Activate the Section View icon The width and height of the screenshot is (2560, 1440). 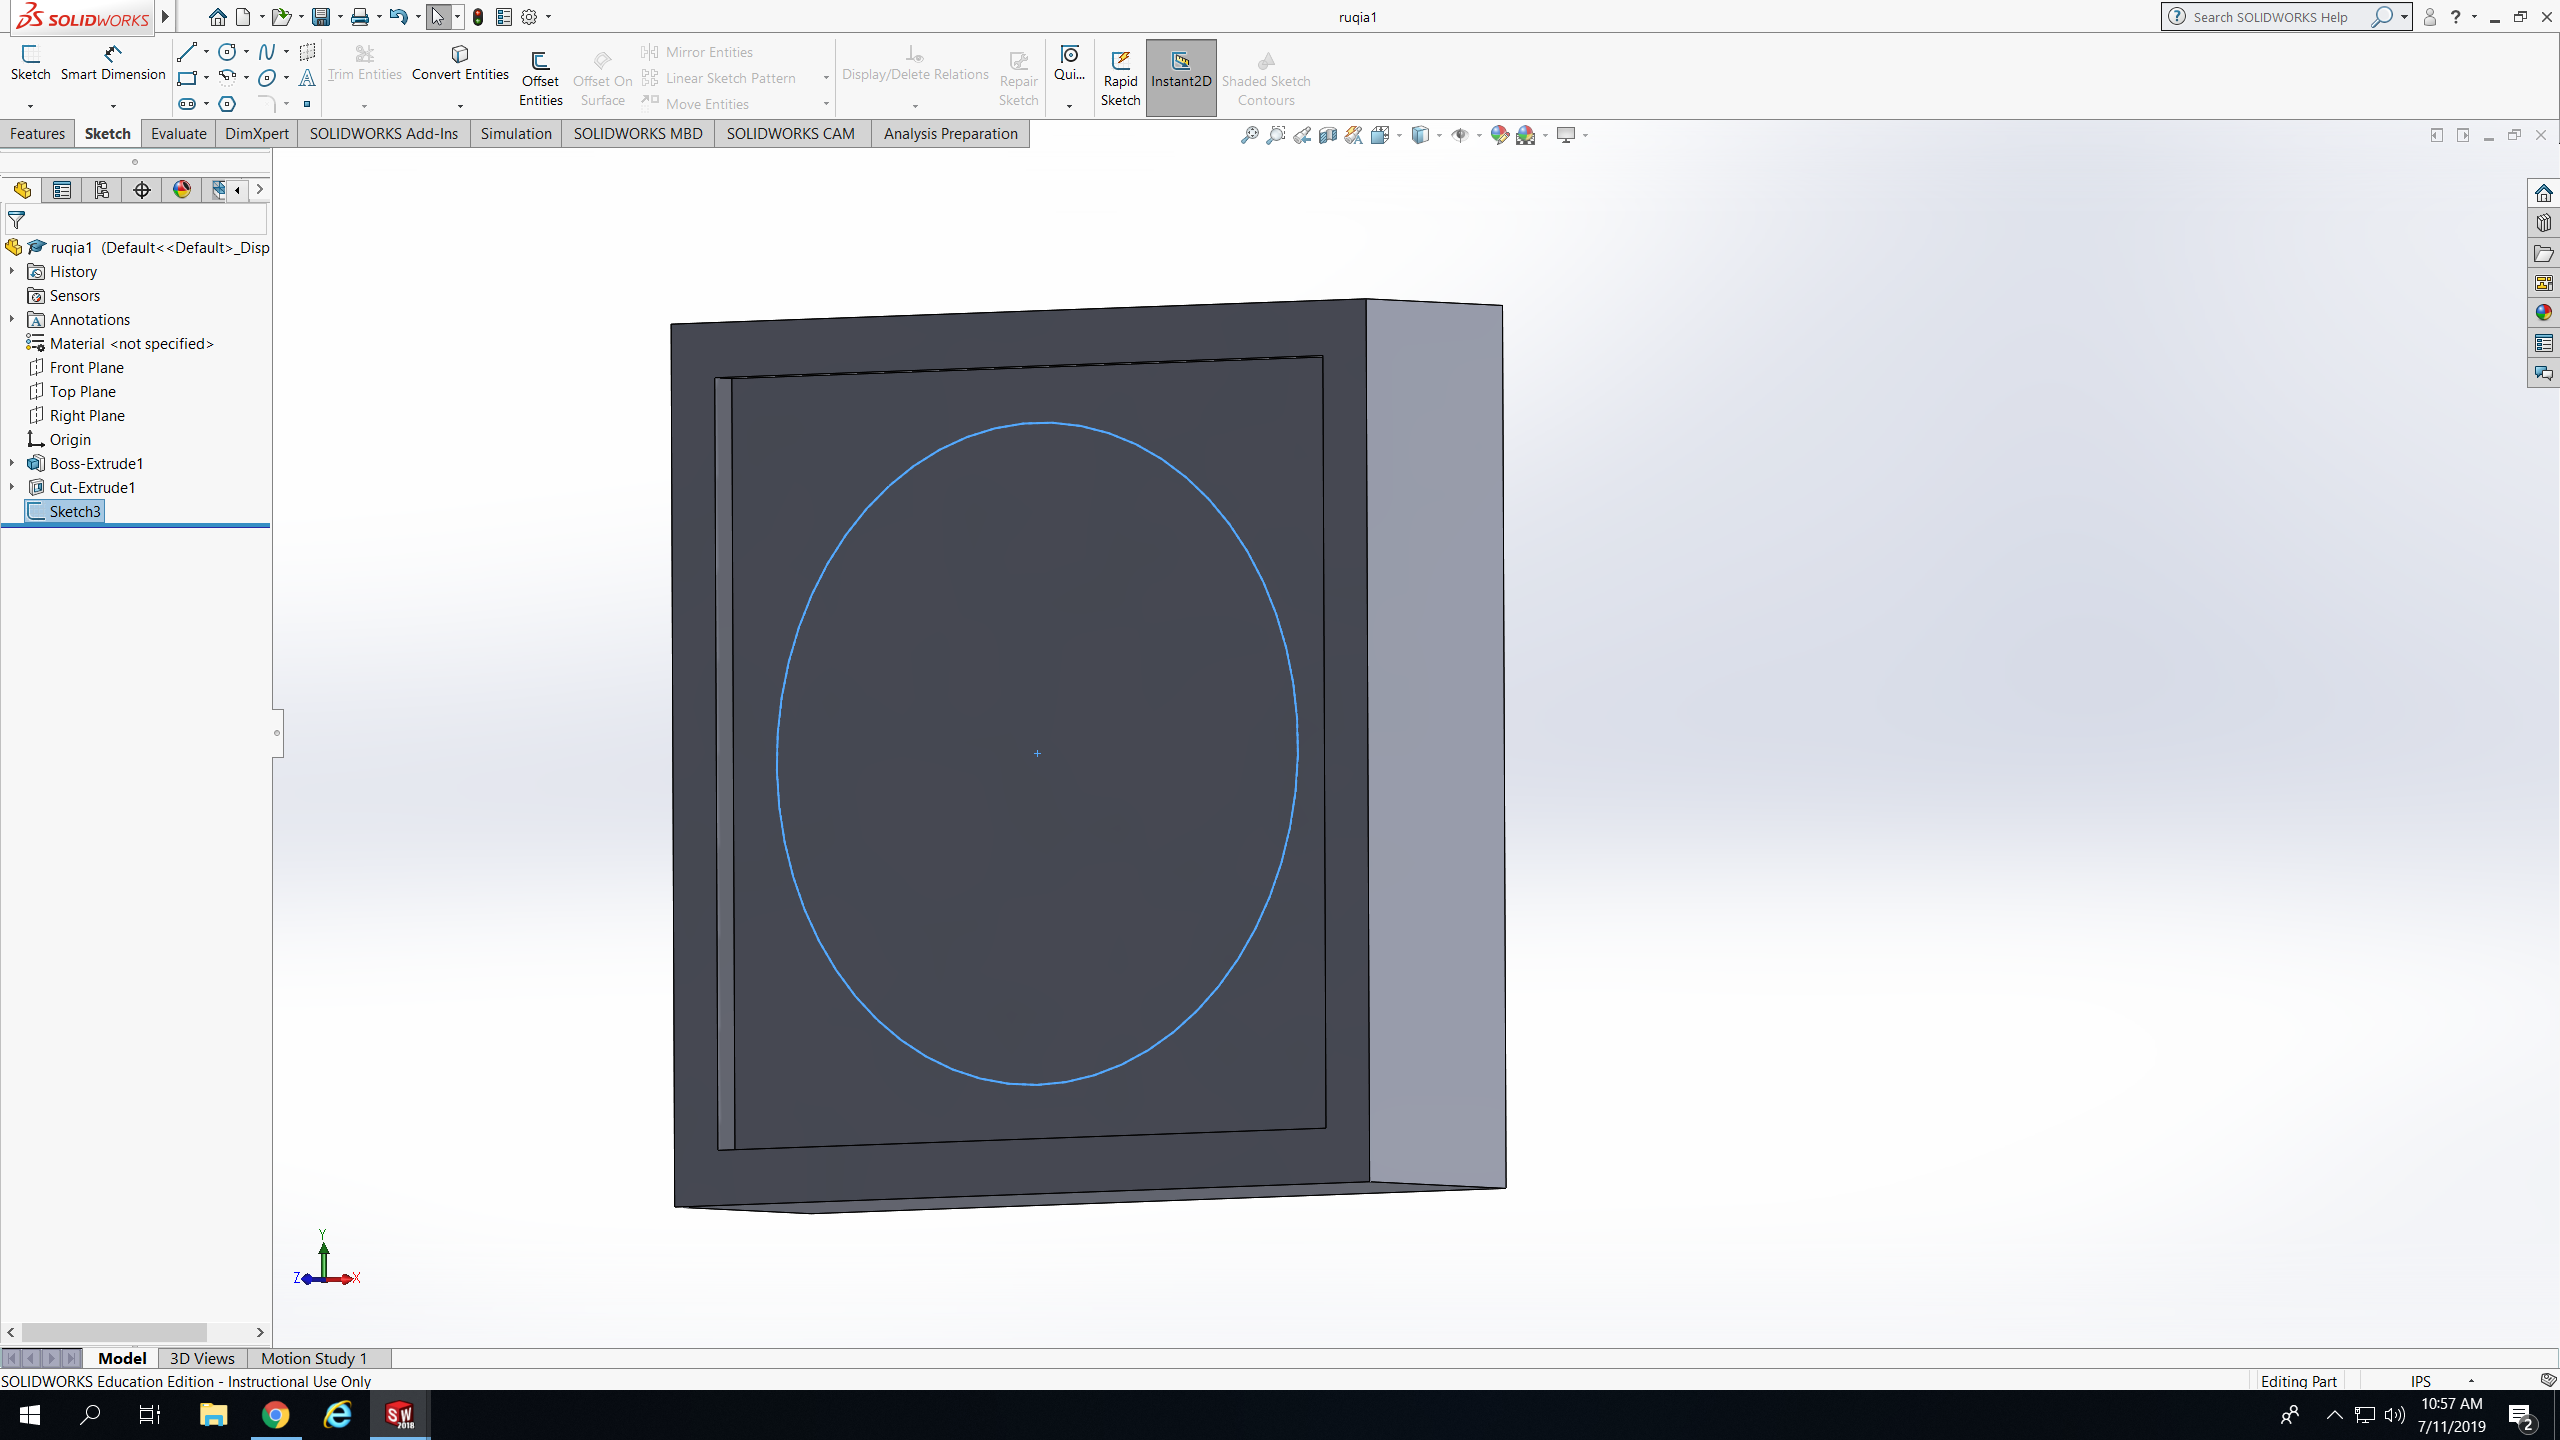1328,135
